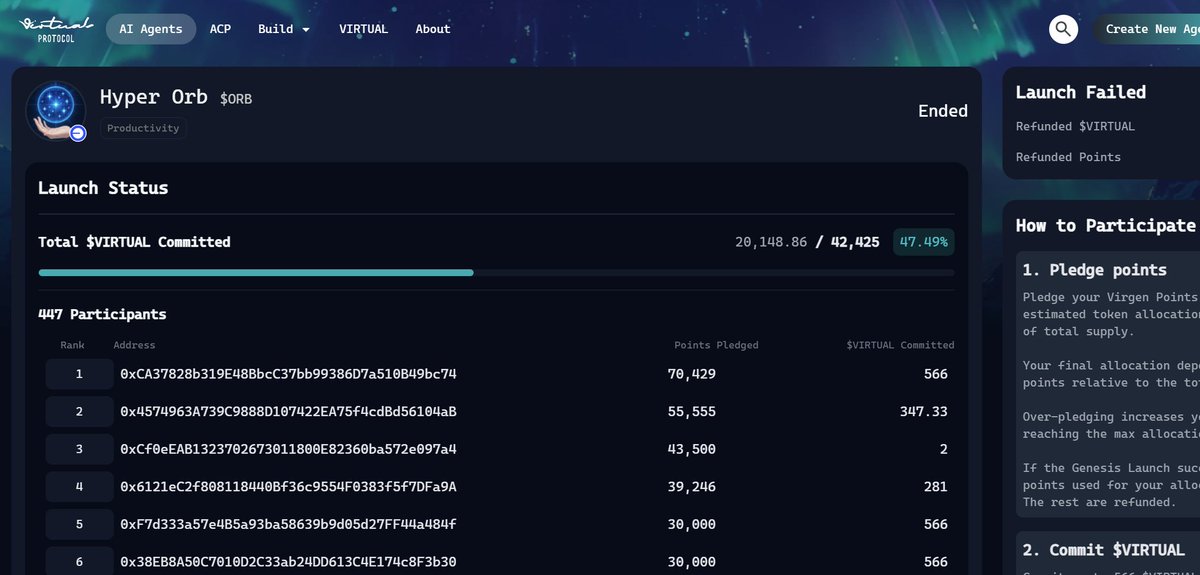Click the Hyper Orb avatar image

(x=56, y=109)
